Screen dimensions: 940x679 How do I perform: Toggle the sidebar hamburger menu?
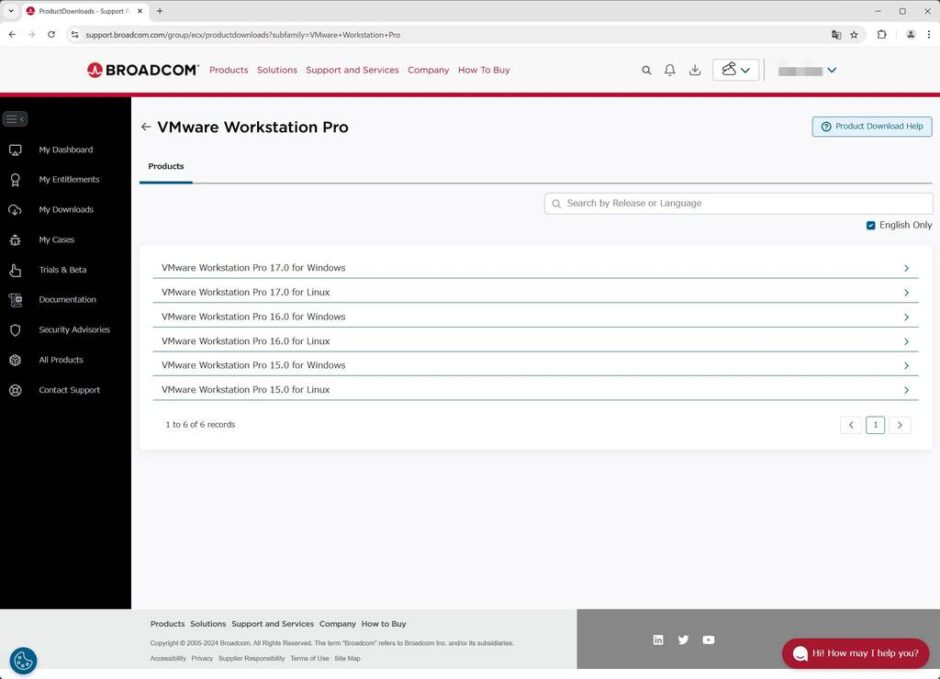(15, 118)
